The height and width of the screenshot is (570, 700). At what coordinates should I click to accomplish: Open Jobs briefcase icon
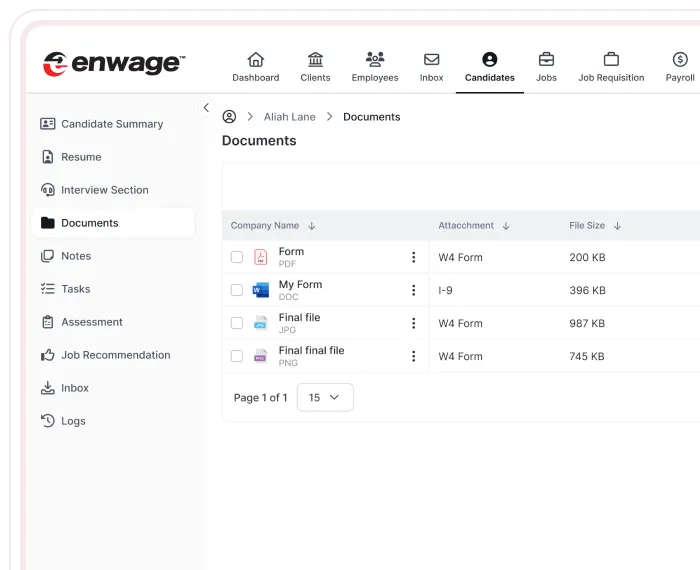pos(546,60)
